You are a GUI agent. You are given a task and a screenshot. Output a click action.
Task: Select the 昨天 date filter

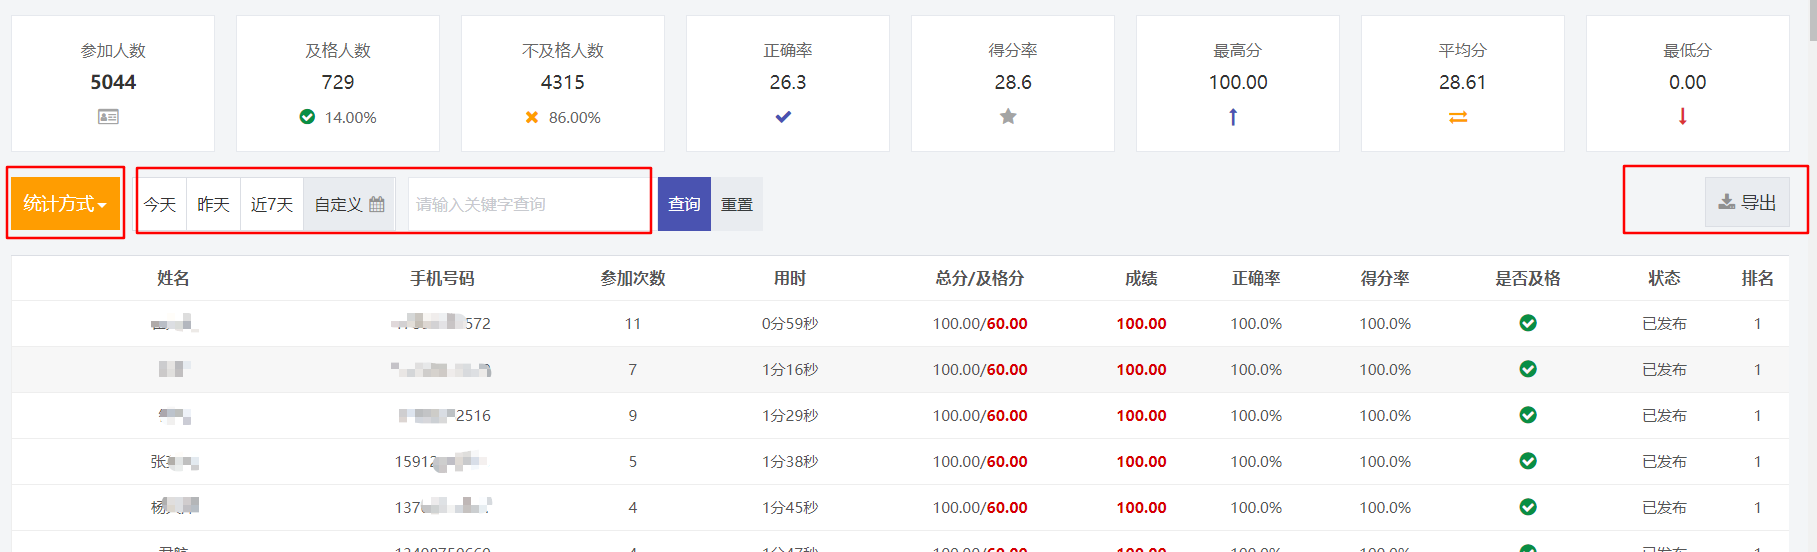pyautogui.click(x=213, y=204)
